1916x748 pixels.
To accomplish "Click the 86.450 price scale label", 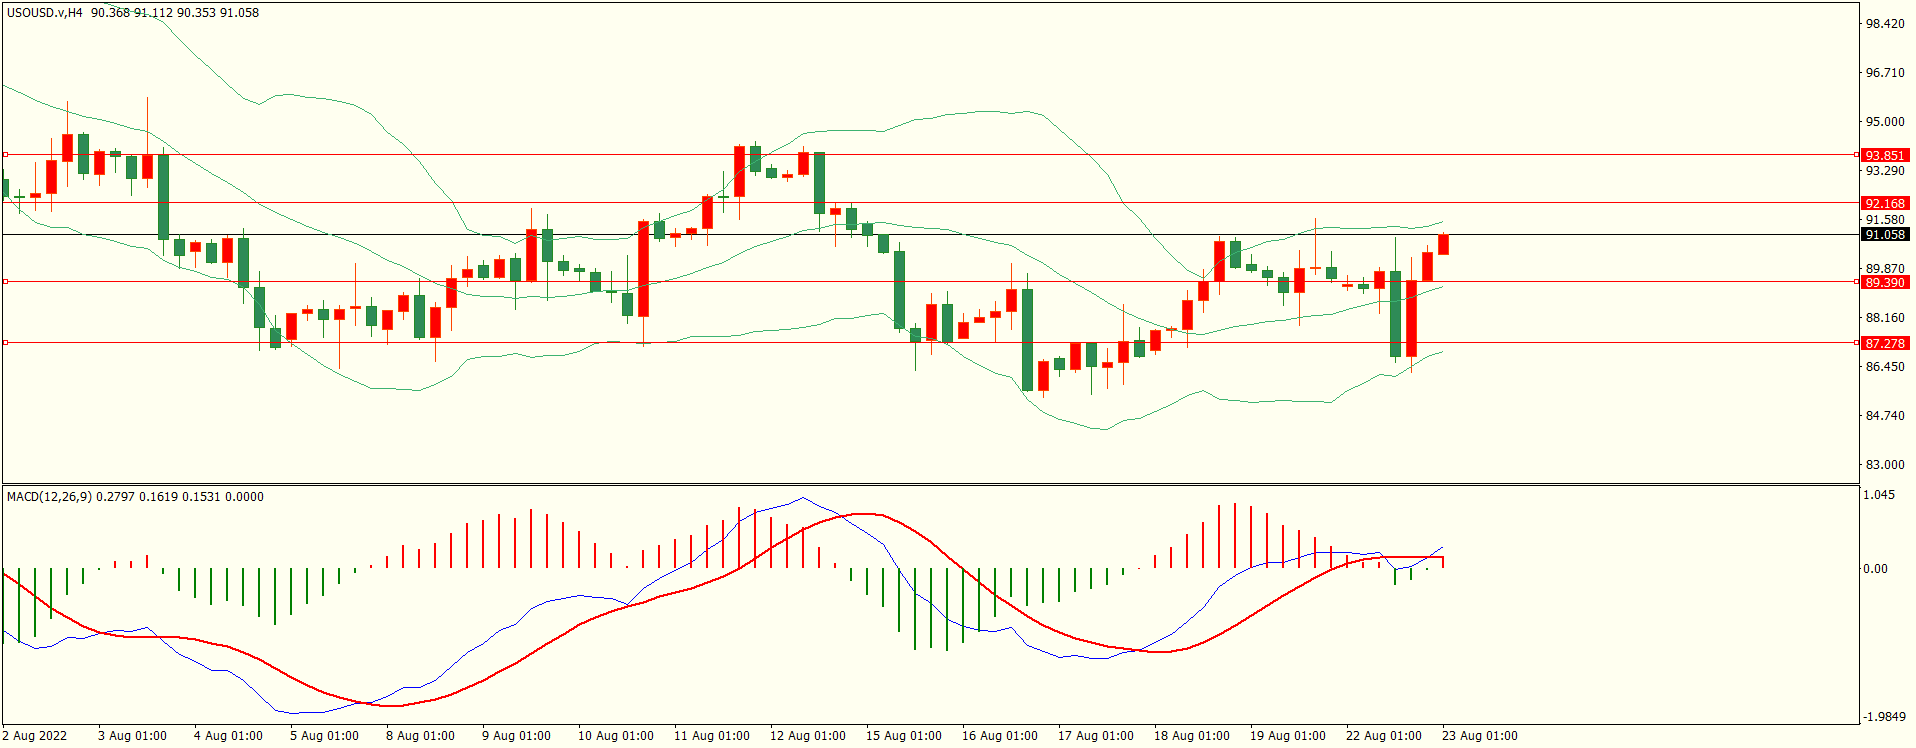I will [1885, 367].
